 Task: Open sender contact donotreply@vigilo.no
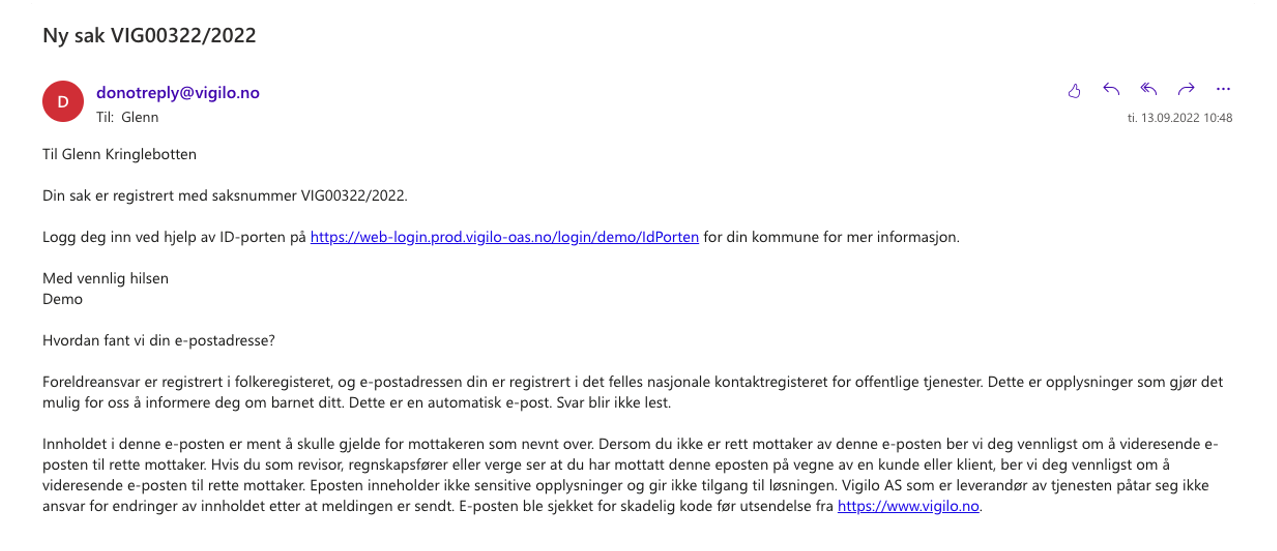pyautogui.click(x=178, y=92)
